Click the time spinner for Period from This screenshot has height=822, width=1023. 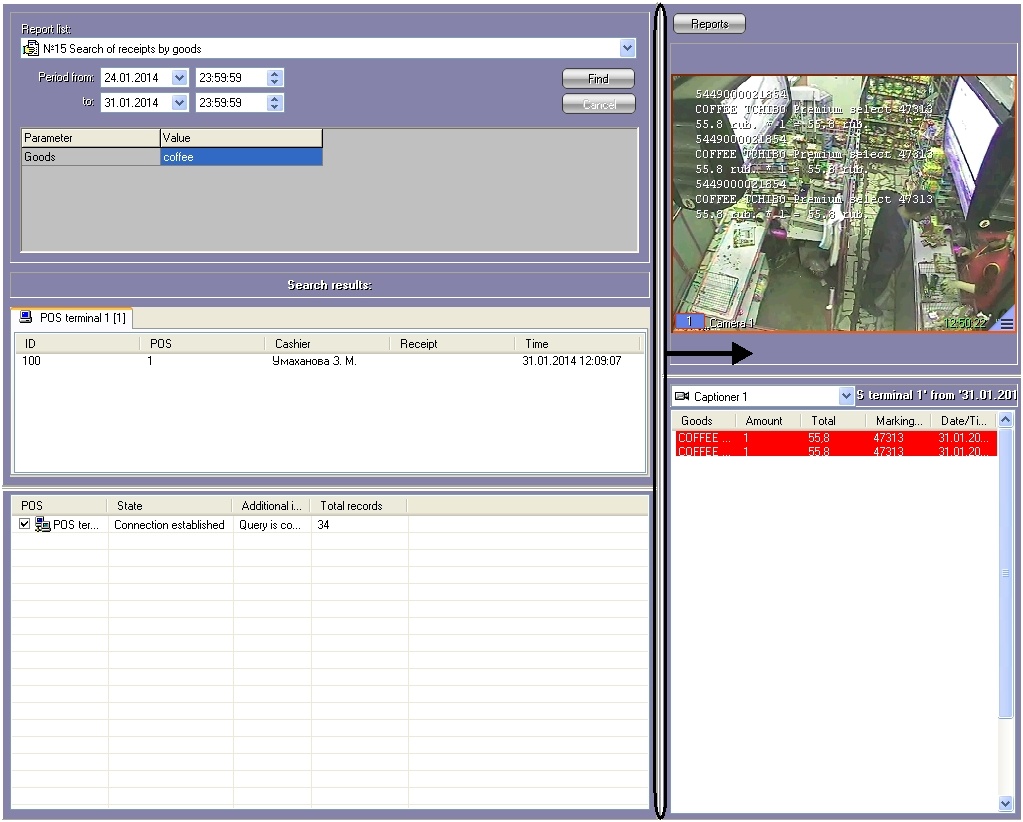[x=275, y=77]
